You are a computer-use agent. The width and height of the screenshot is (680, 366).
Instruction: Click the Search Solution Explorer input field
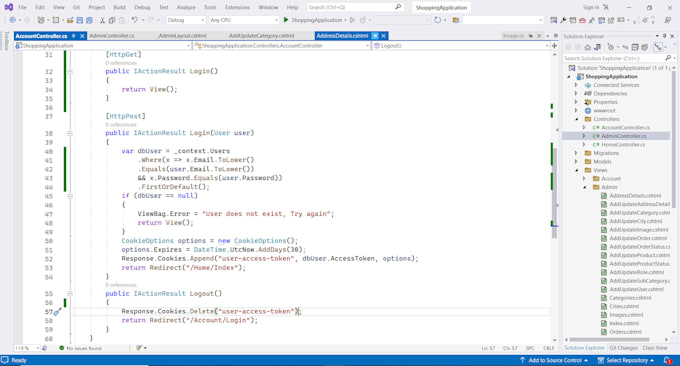tap(613, 58)
